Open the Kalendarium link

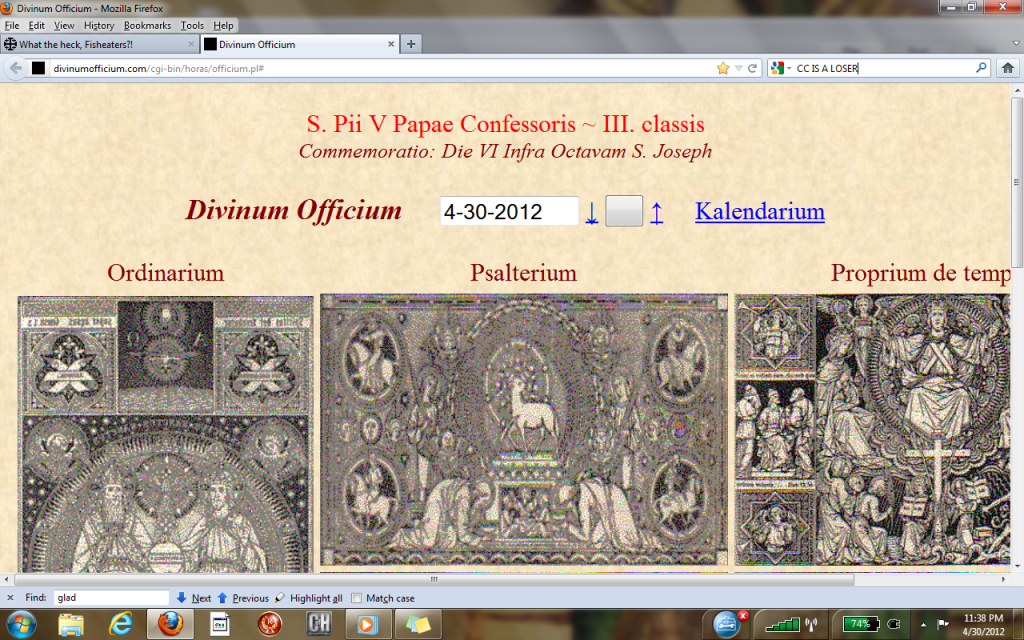coord(760,211)
